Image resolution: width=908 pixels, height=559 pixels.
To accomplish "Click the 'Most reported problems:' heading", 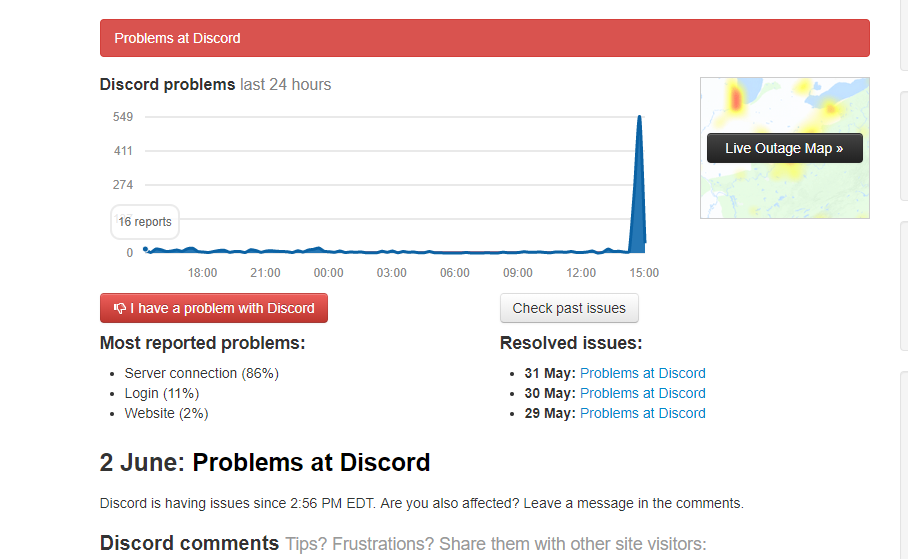I will (x=203, y=343).
